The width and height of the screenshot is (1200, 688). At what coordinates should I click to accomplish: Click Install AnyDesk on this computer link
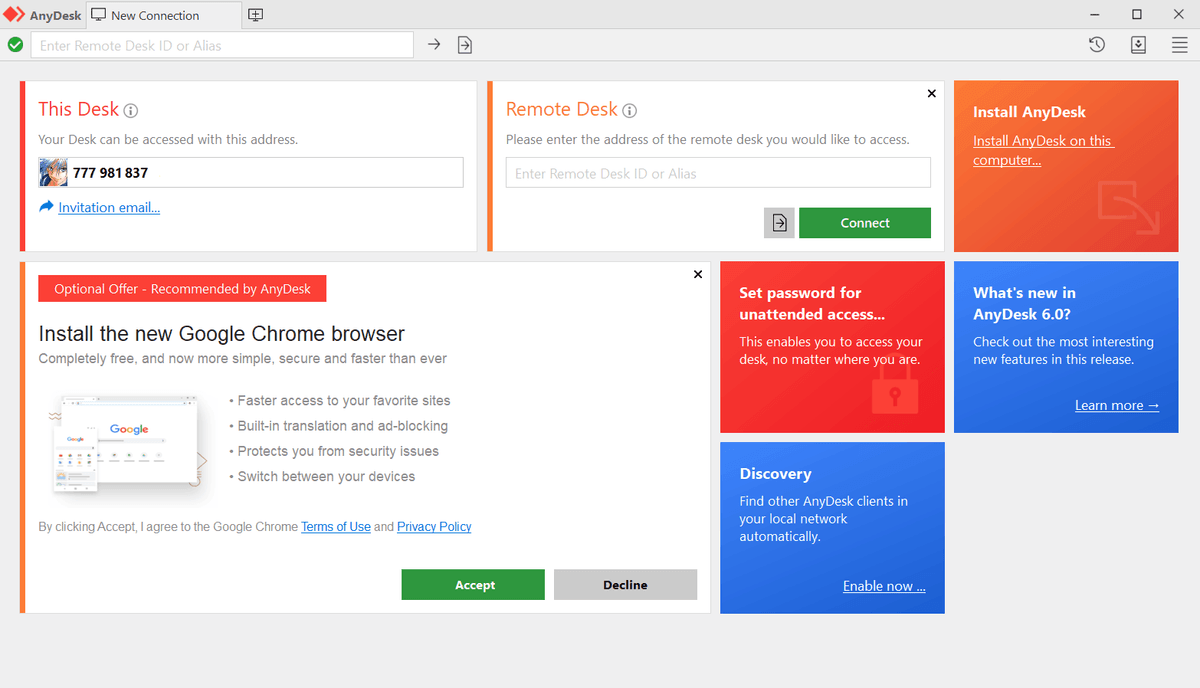[x=1043, y=150]
